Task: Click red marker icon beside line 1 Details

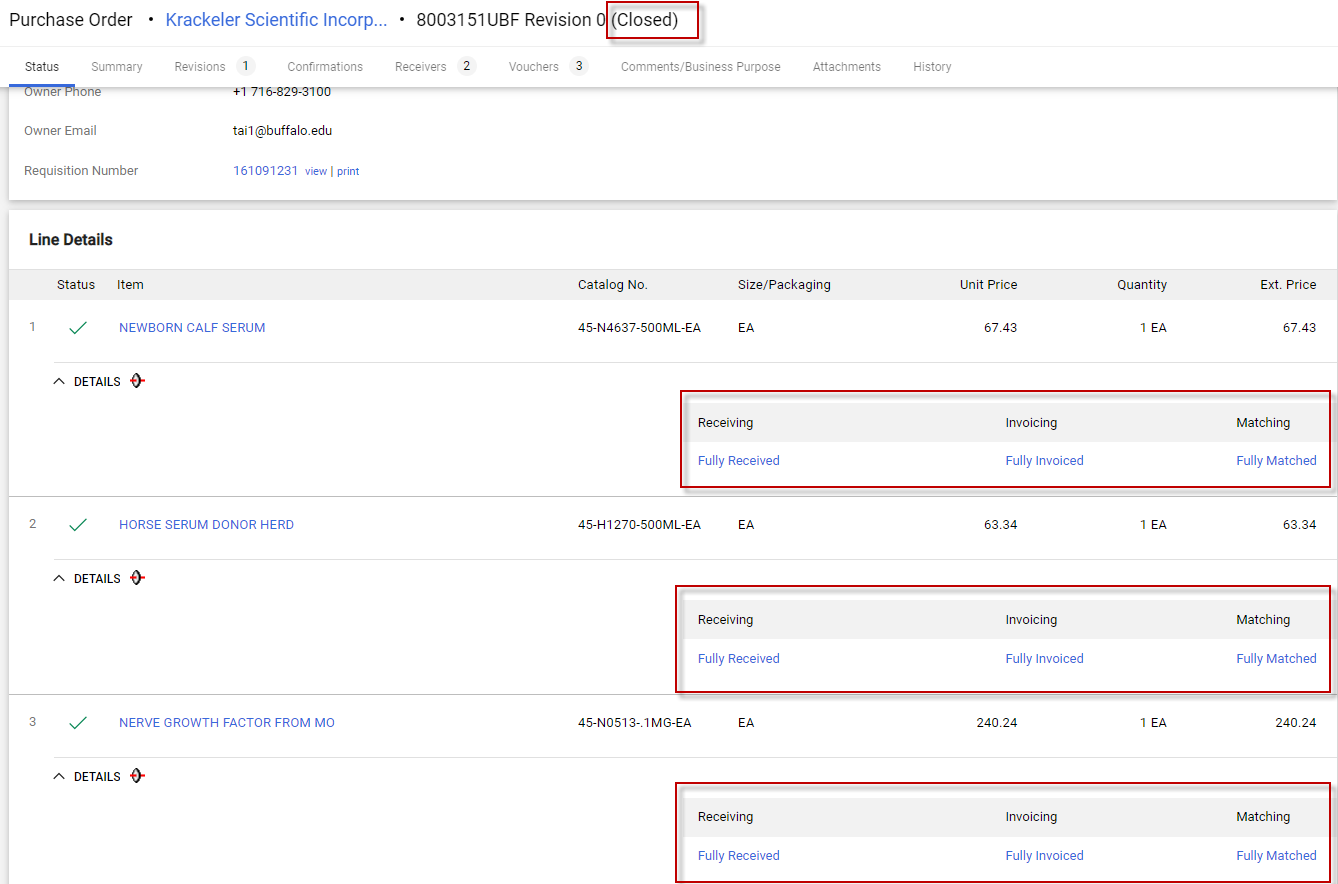Action: [138, 381]
